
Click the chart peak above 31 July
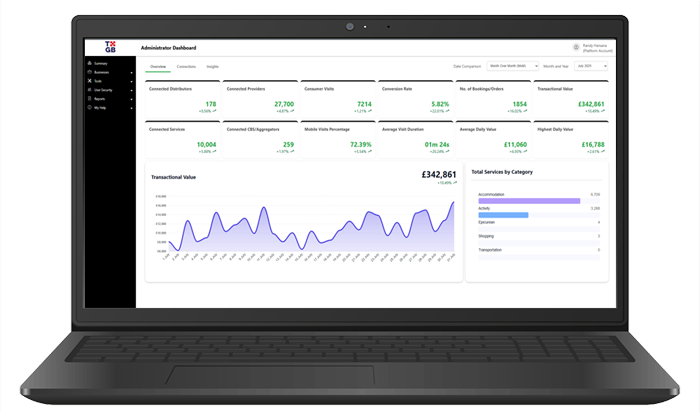[x=453, y=202]
